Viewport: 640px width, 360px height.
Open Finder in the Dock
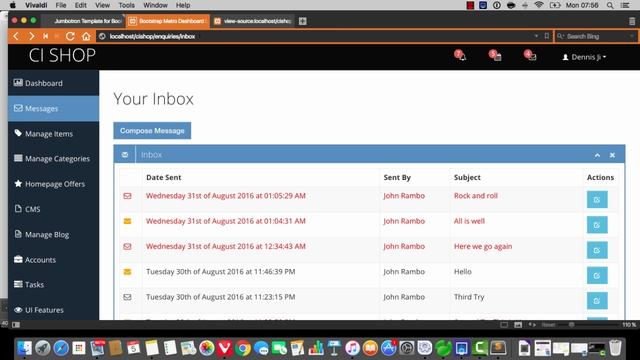(x=24, y=348)
